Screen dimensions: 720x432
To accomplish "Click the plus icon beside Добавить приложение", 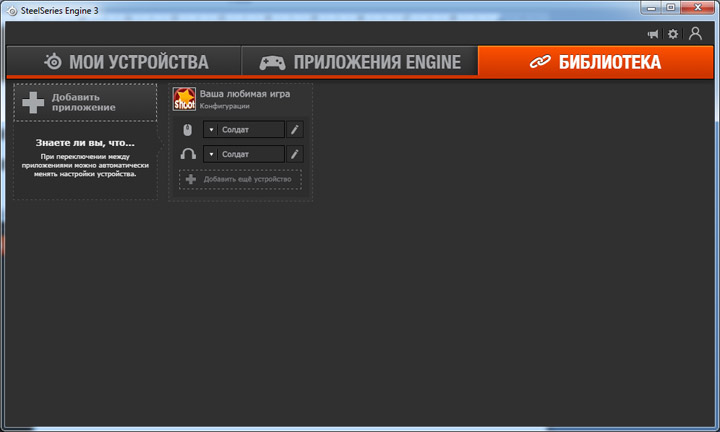I will [33, 102].
